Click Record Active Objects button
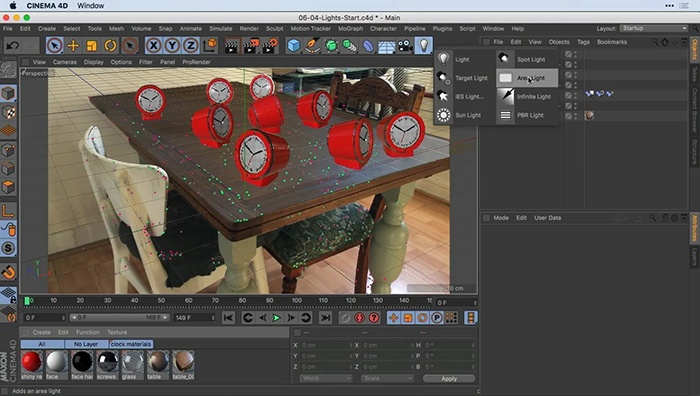Screen dimensions: 700x396 coord(344,318)
